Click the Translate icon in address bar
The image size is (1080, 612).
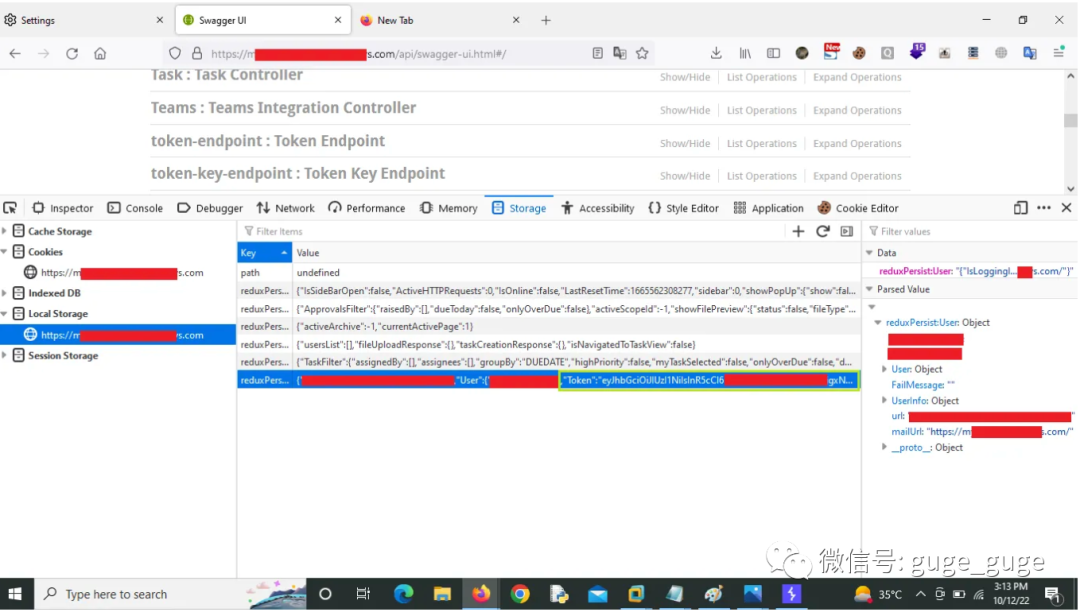pyautogui.click(x=620, y=54)
